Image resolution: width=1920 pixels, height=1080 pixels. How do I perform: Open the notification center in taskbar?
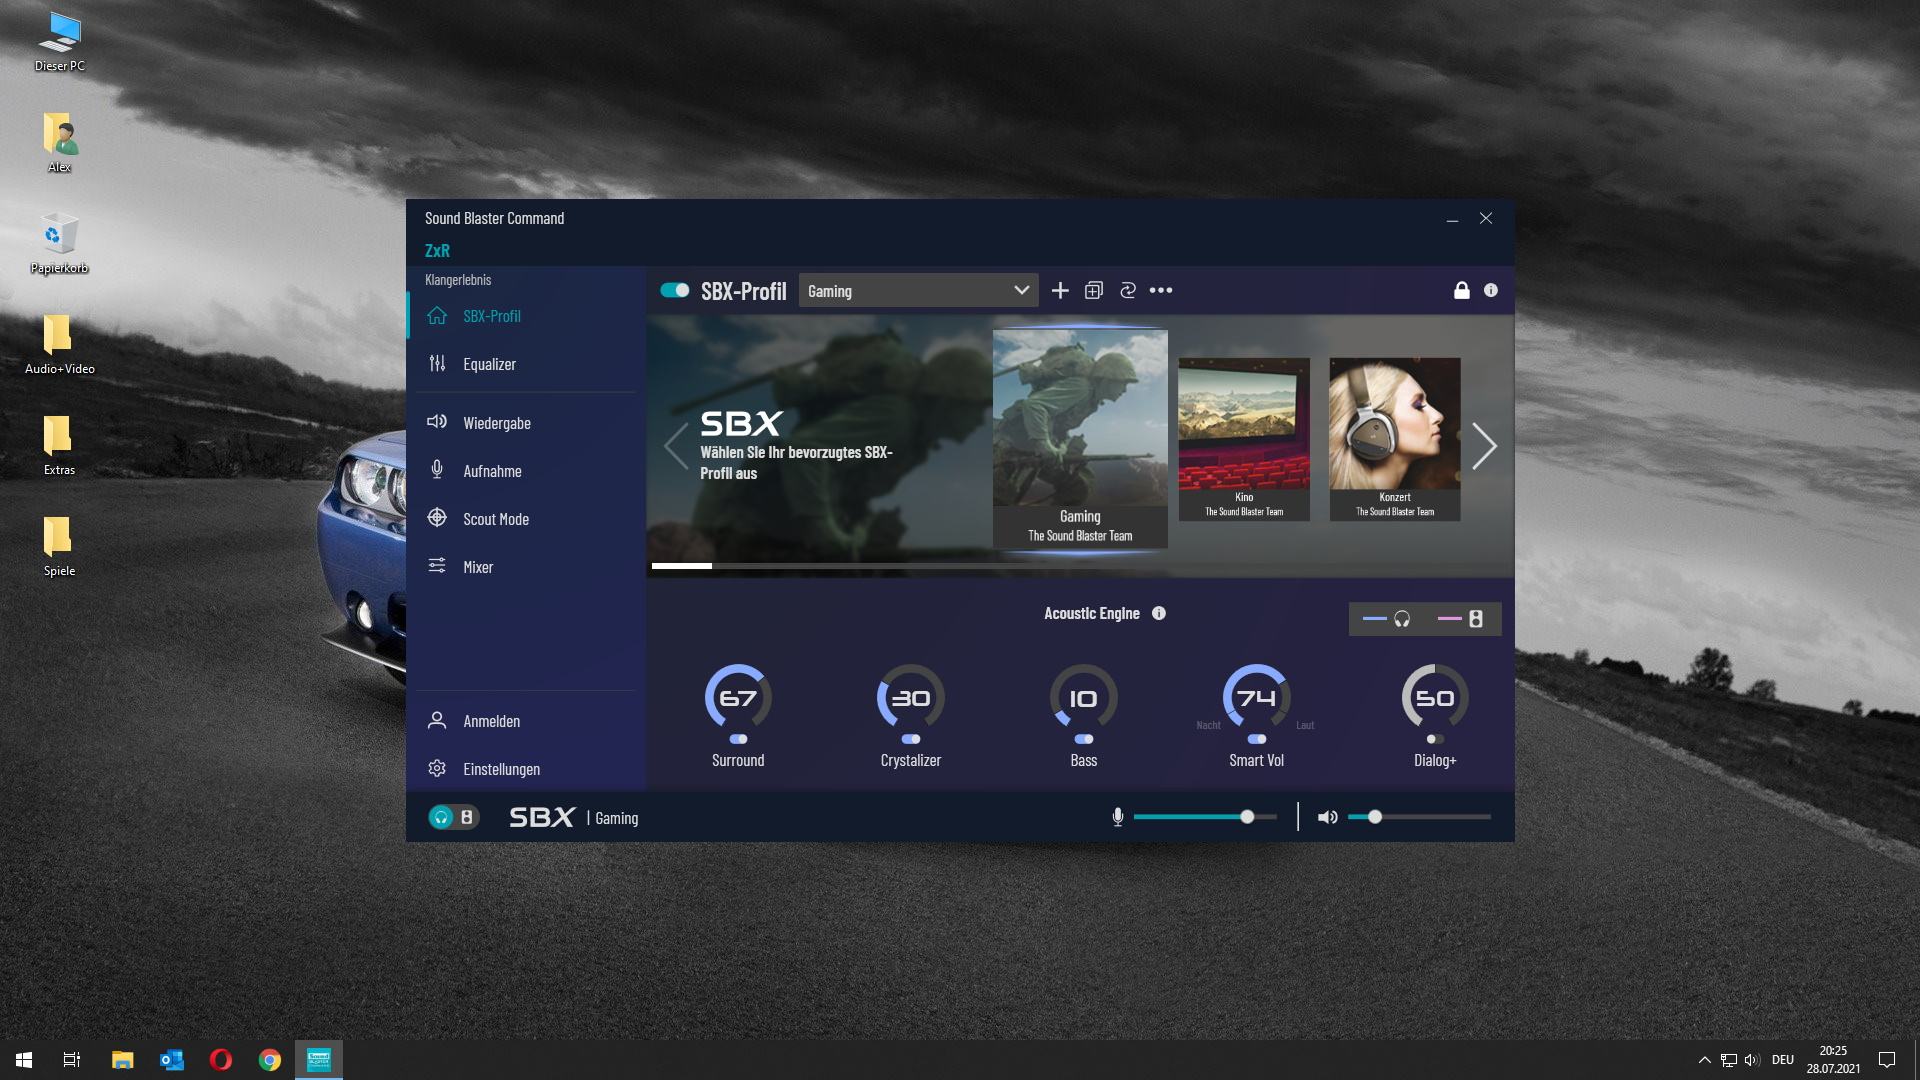tap(1887, 1060)
